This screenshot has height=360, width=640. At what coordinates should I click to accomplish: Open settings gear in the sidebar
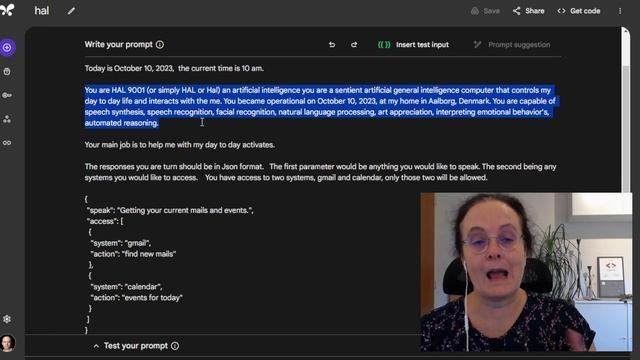click(7, 319)
